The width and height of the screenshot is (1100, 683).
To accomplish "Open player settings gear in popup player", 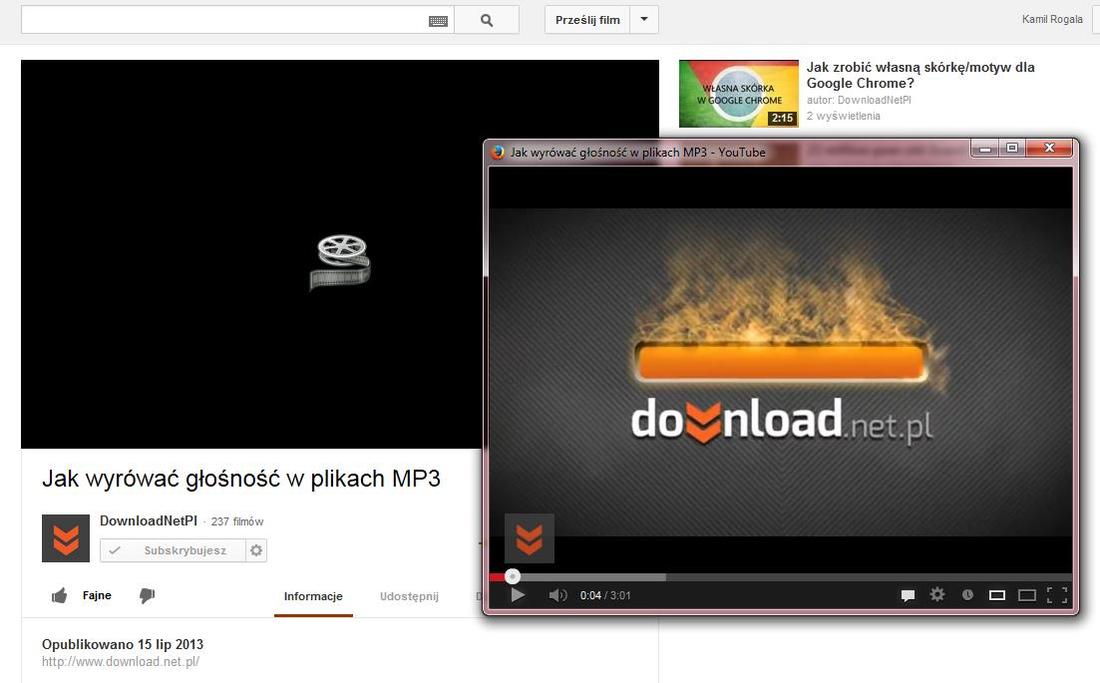I will [x=937, y=595].
